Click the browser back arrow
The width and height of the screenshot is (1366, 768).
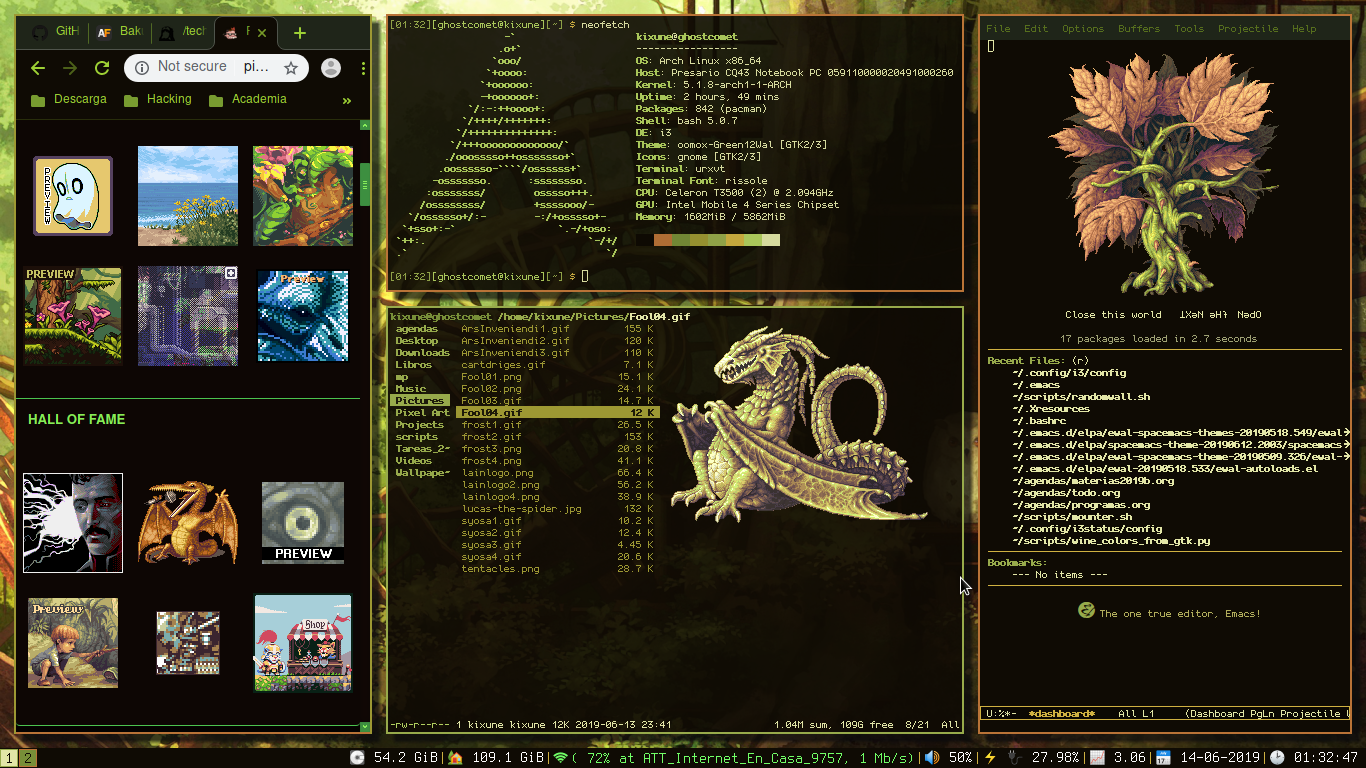(x=38, y=68)
